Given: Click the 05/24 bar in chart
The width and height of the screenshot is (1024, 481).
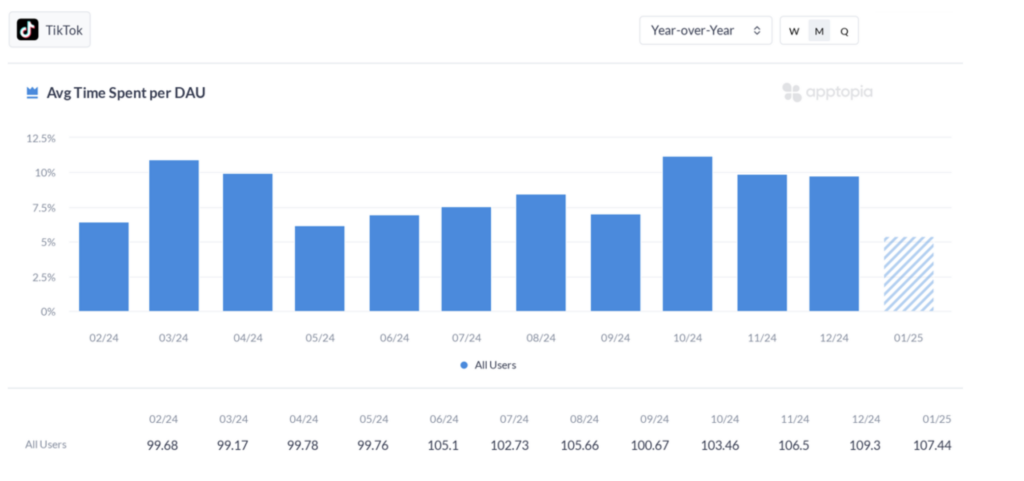Looking at the screenshot, I should (320, 268).
